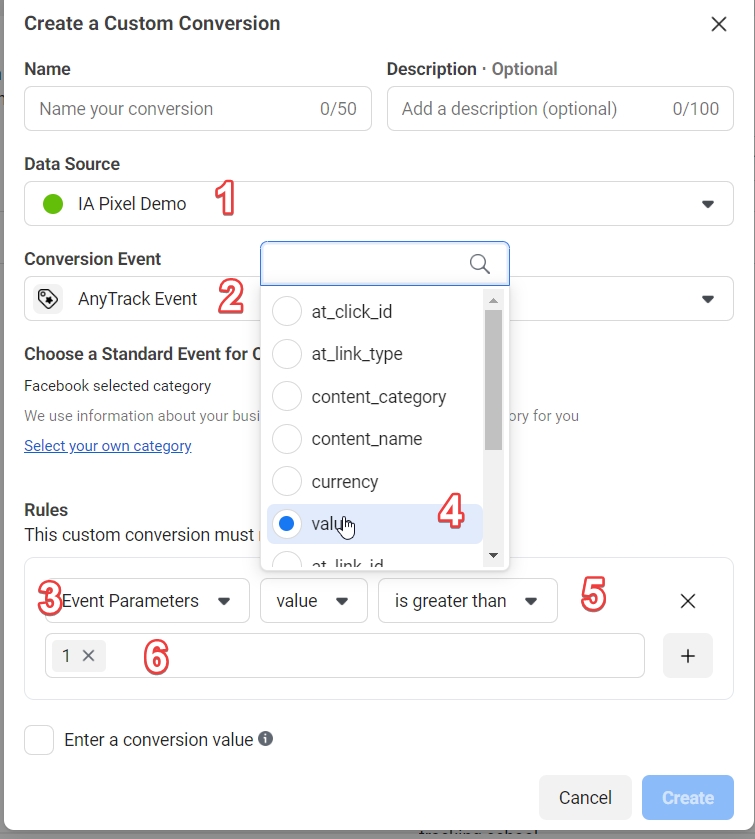This screenshot has height=839, width=755.
Task: Remove the rule with X icon
Action: pos(688,601)
